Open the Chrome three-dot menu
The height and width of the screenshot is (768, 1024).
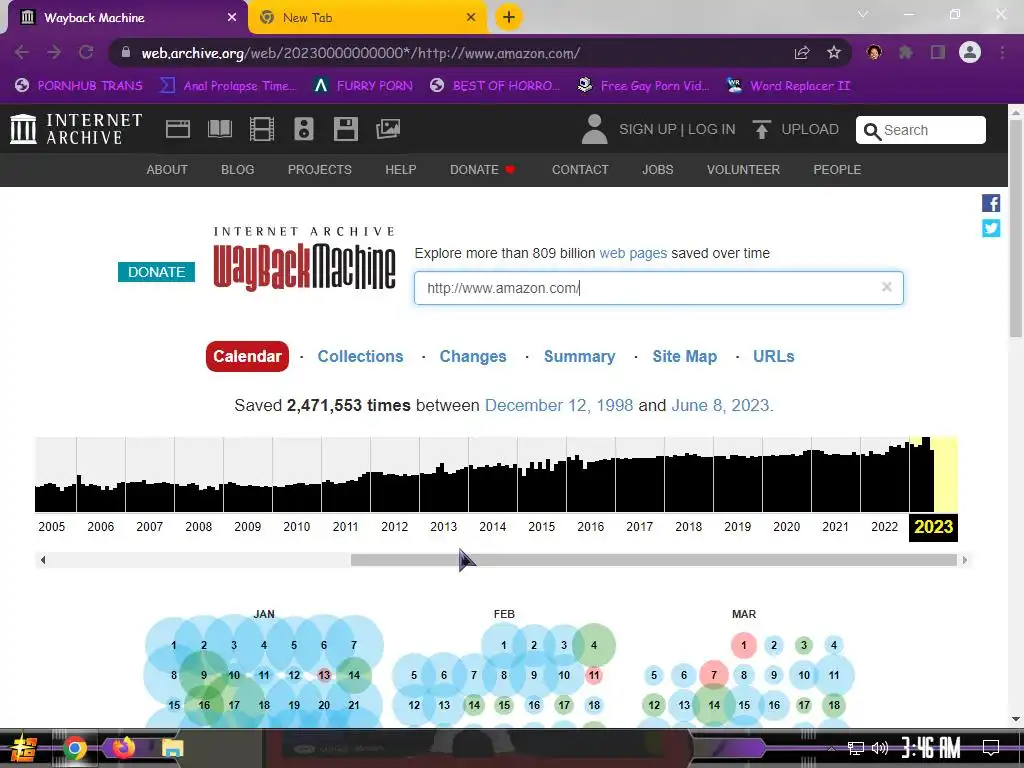pos(1002,52)
